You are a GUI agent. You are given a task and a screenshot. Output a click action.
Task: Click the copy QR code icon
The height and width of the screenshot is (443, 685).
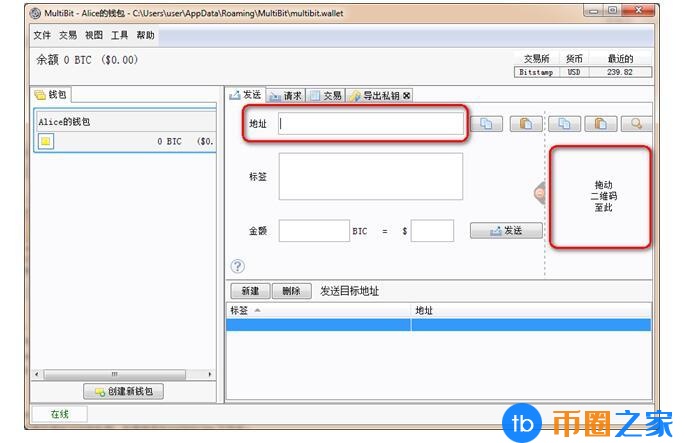pos(564,124)
